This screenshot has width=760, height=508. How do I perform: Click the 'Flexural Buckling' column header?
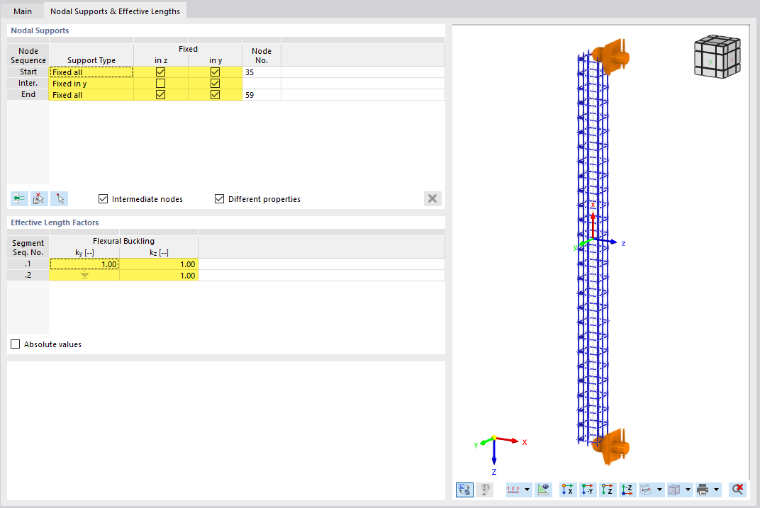click(124, 241)
